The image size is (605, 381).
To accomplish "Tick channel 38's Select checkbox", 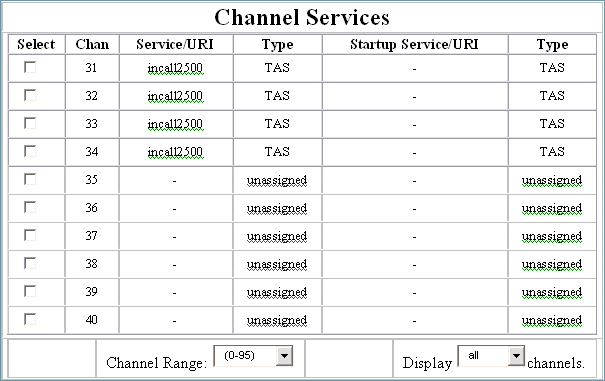I will 30,263.
